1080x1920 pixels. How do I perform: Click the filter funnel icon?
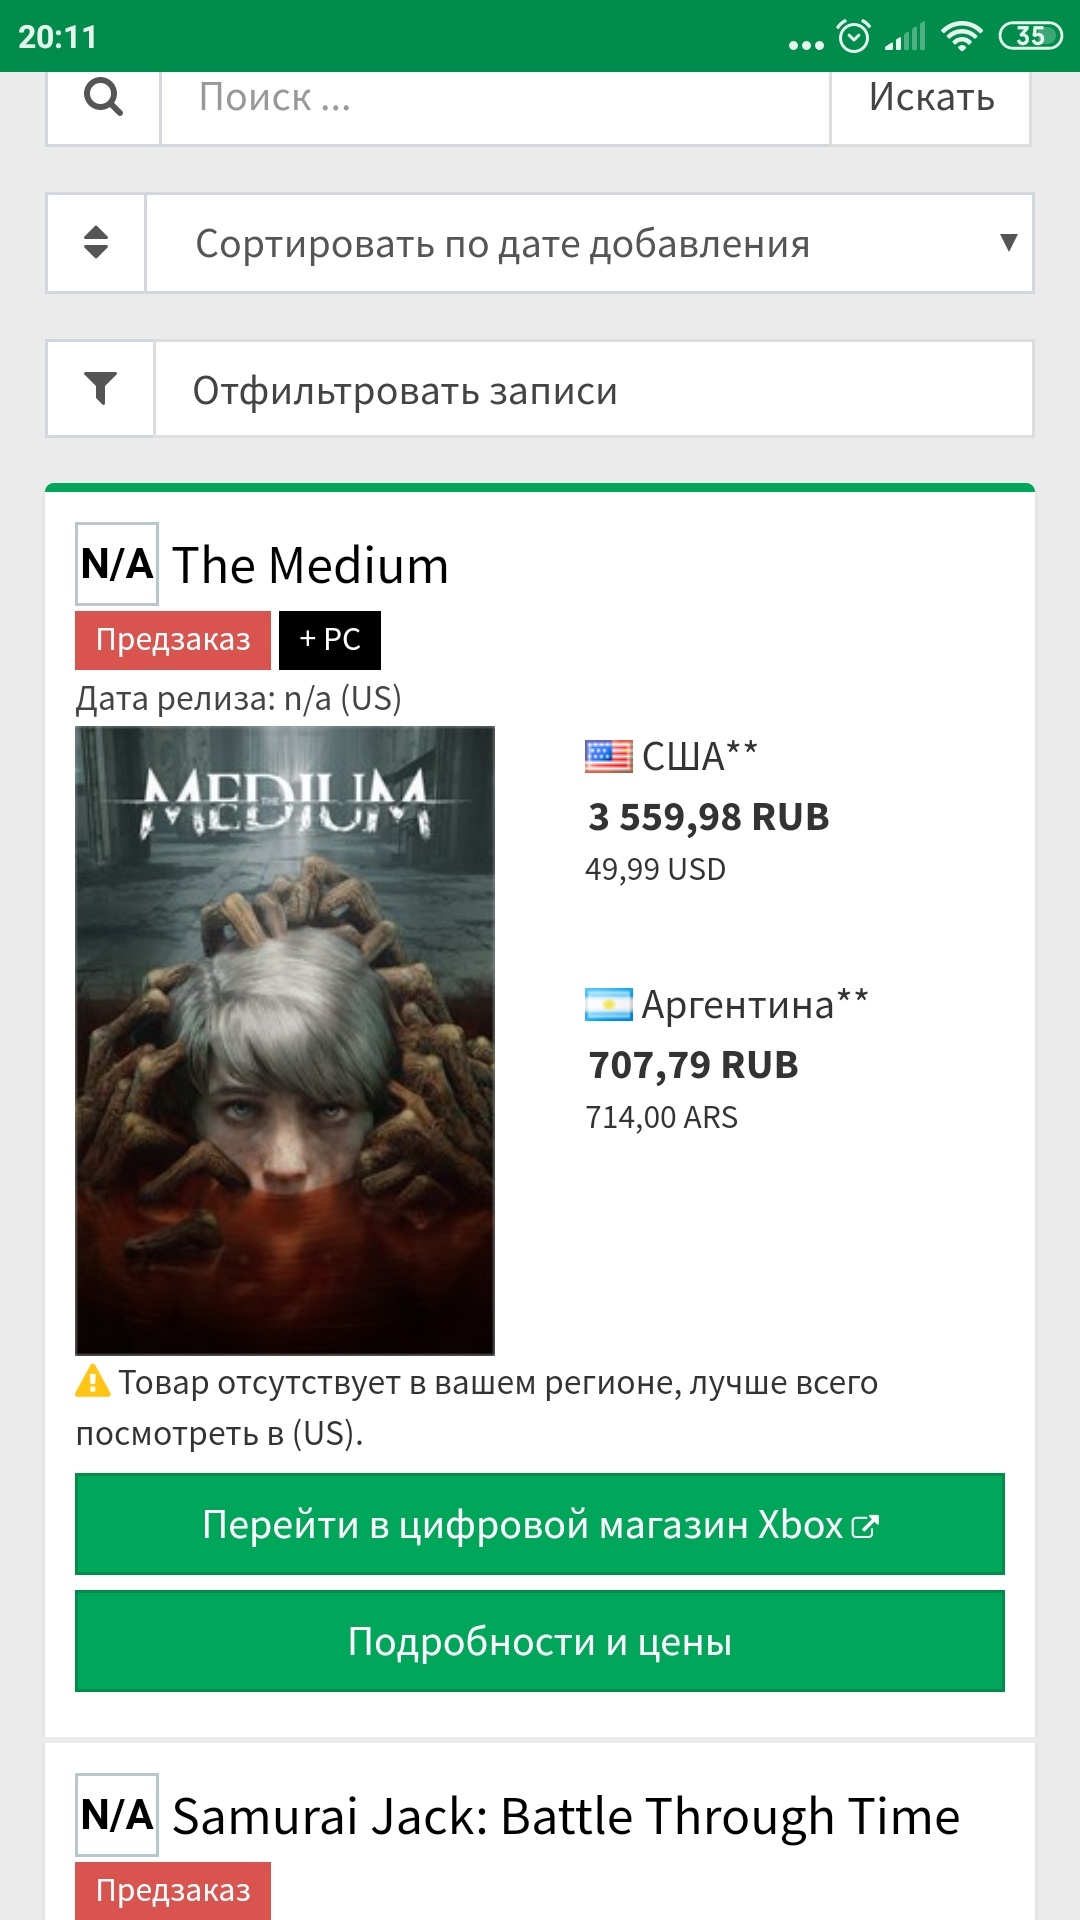point(100,388)
